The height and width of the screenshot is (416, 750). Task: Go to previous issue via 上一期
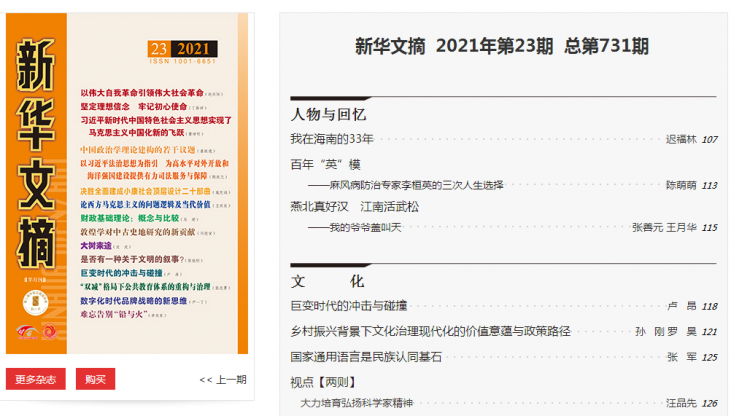coord(223,380)
